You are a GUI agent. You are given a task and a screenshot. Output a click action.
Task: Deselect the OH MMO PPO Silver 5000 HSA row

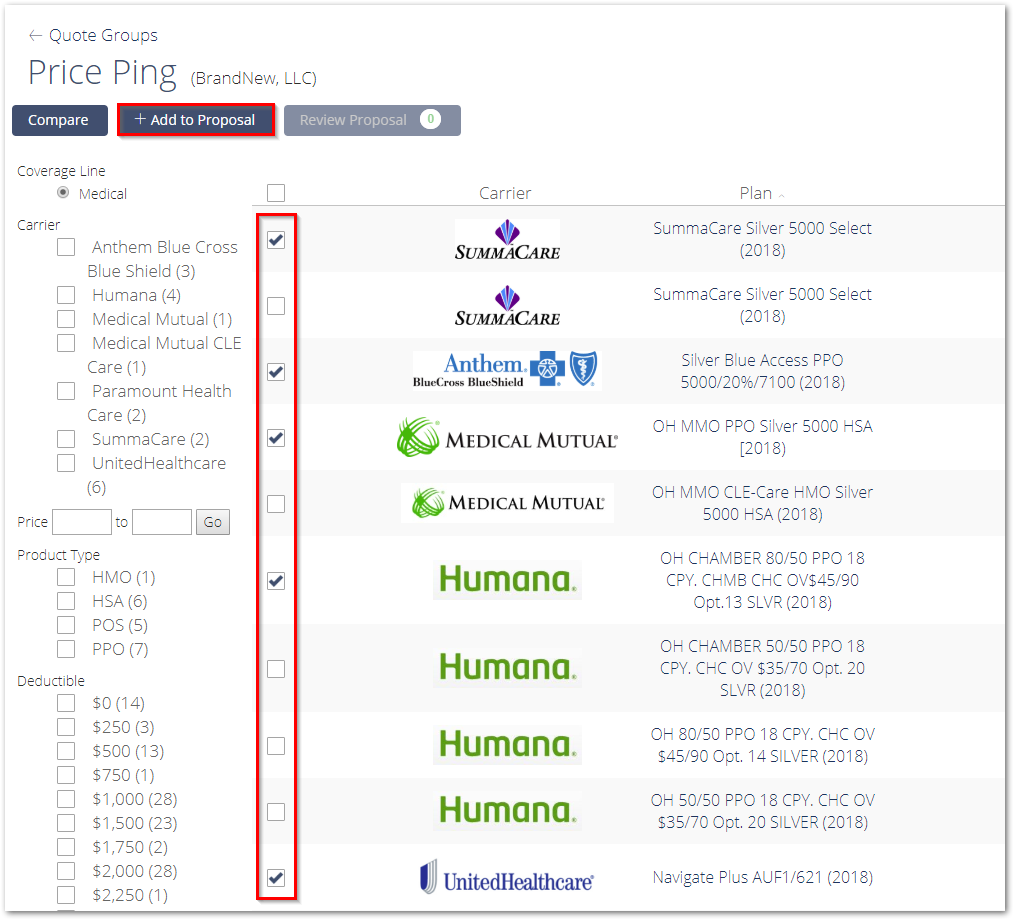[x=276, y=438]
